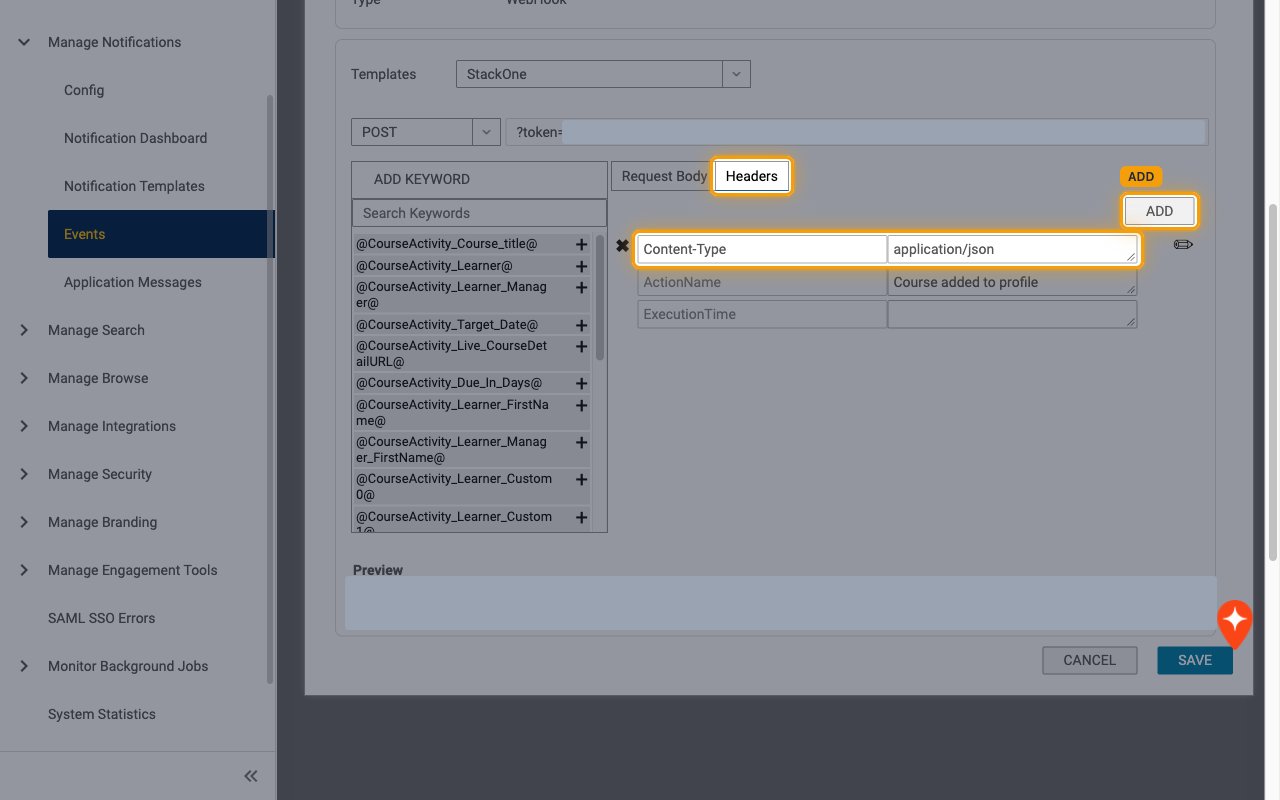Screen dimensions: 1280x800
Task: Click the Course added to profile value field
Action: click(x=1012, y=282)
